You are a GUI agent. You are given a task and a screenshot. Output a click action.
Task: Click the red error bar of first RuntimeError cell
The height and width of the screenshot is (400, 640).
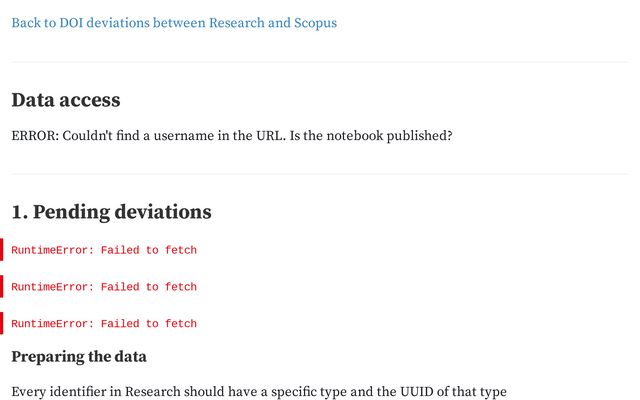tap(2, 250)
